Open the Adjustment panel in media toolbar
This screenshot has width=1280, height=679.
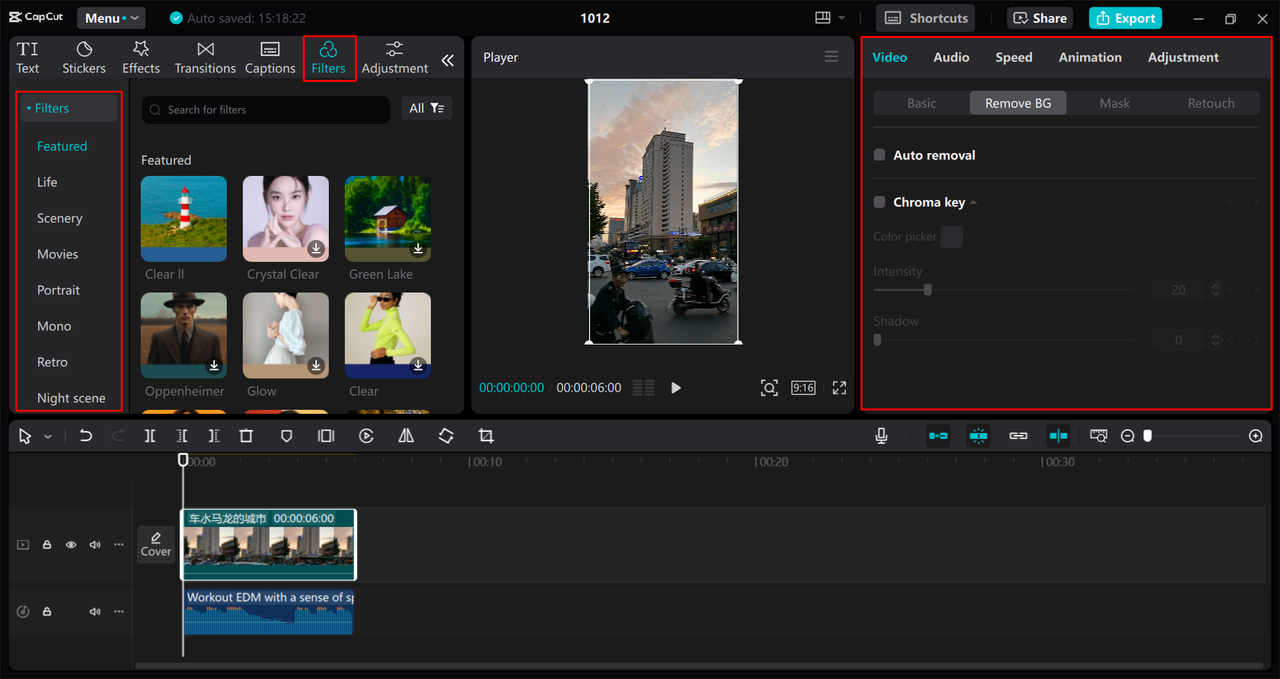(395, 58)
